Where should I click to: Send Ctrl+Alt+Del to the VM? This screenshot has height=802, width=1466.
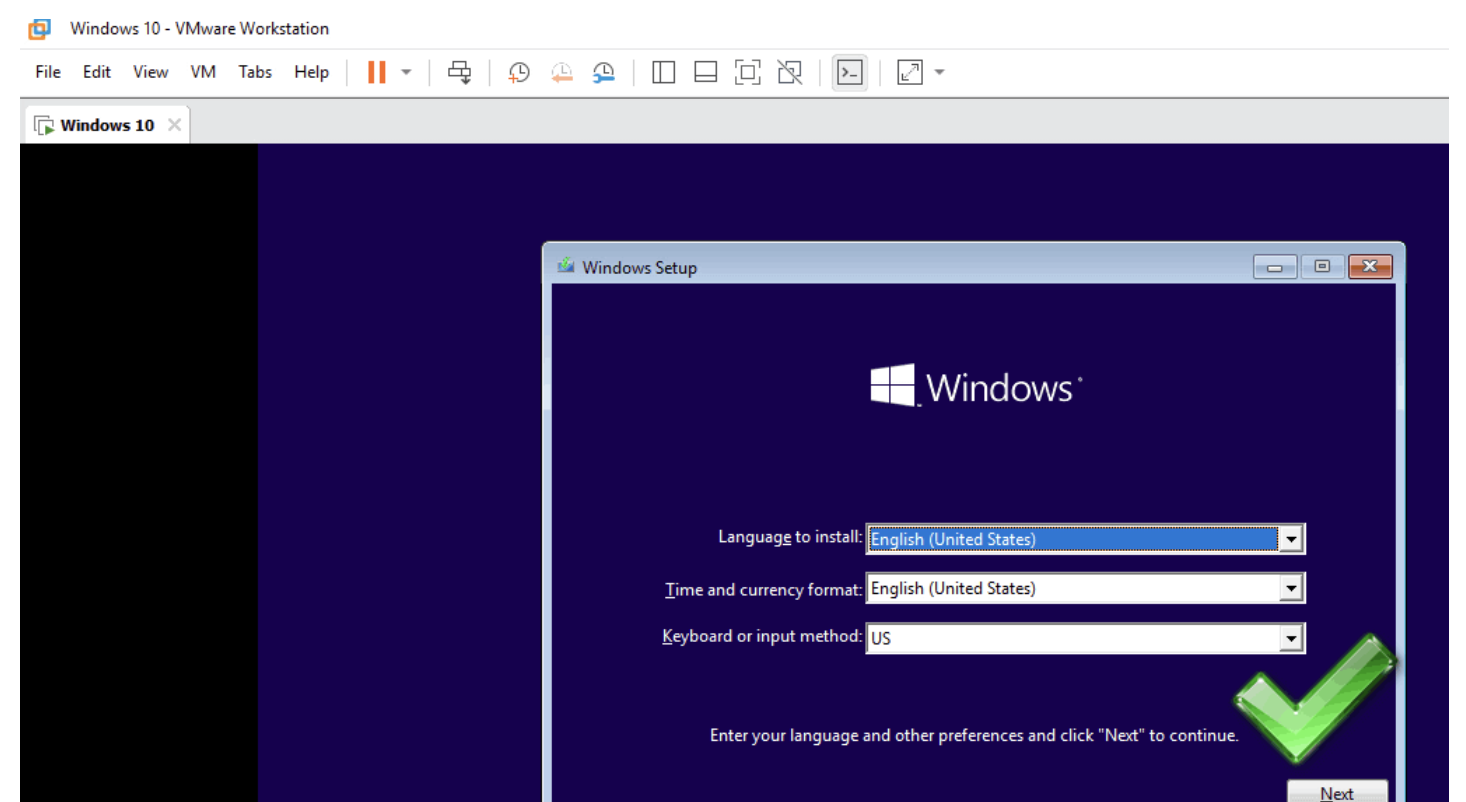[459, 72]
